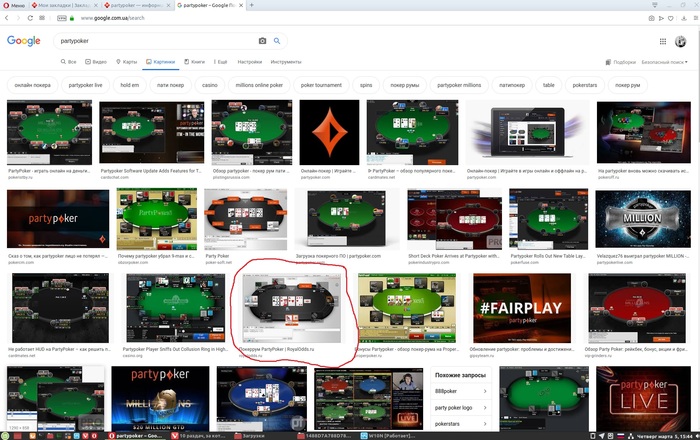The image size is (700, 440).
Task: Select the 'casino' filter chip
Action: click(209, 85)
